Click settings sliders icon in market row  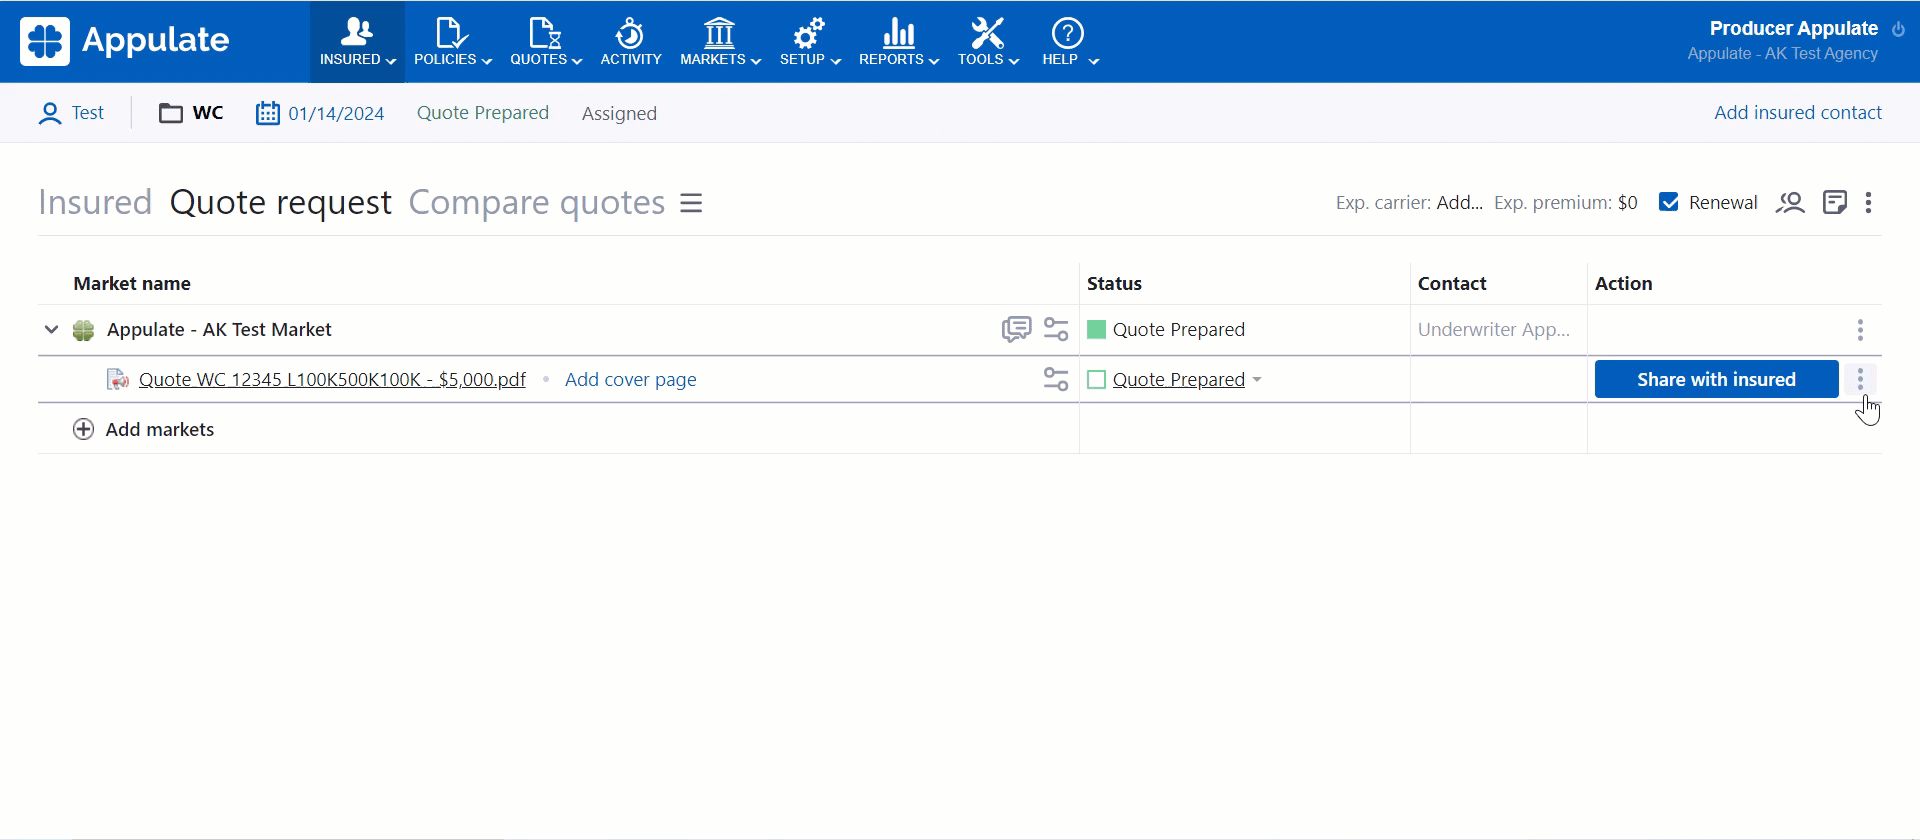(1056, 329)
